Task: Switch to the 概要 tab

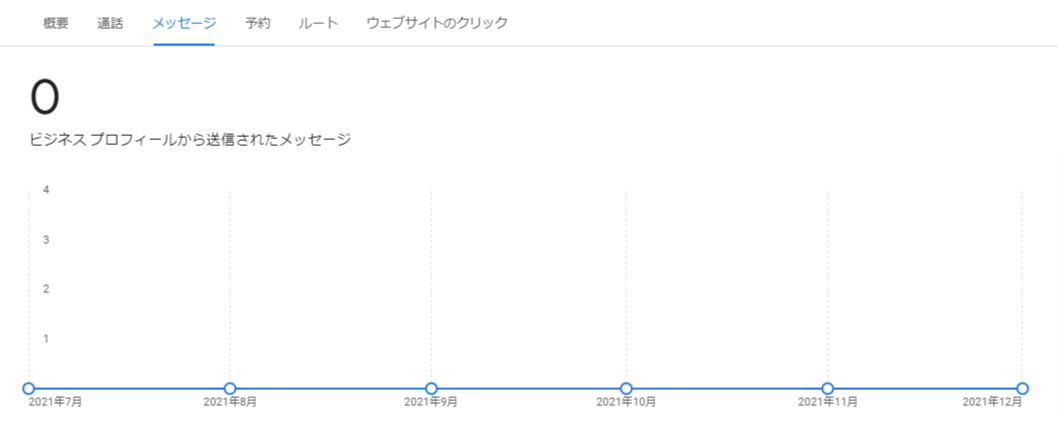Action: 55,23
